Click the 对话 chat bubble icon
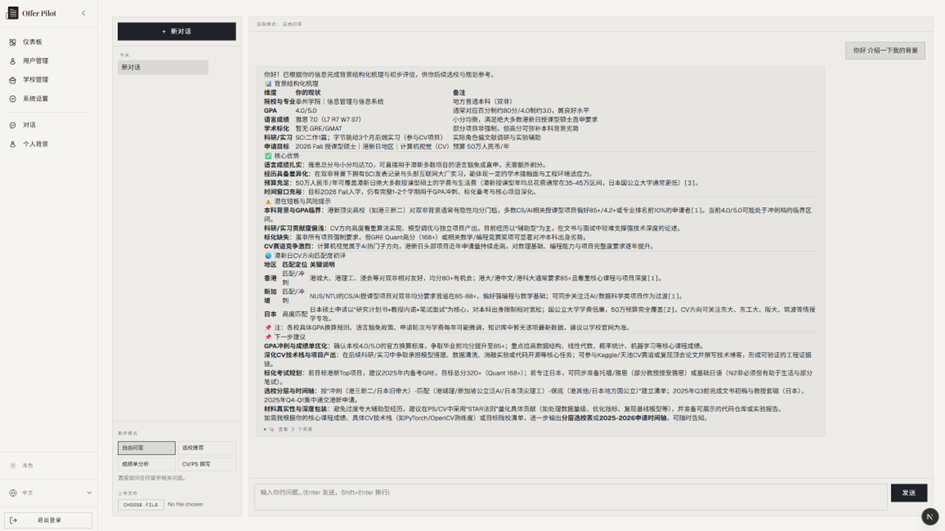The width and height of the screenshot is (945, 531). click(13, 125)
